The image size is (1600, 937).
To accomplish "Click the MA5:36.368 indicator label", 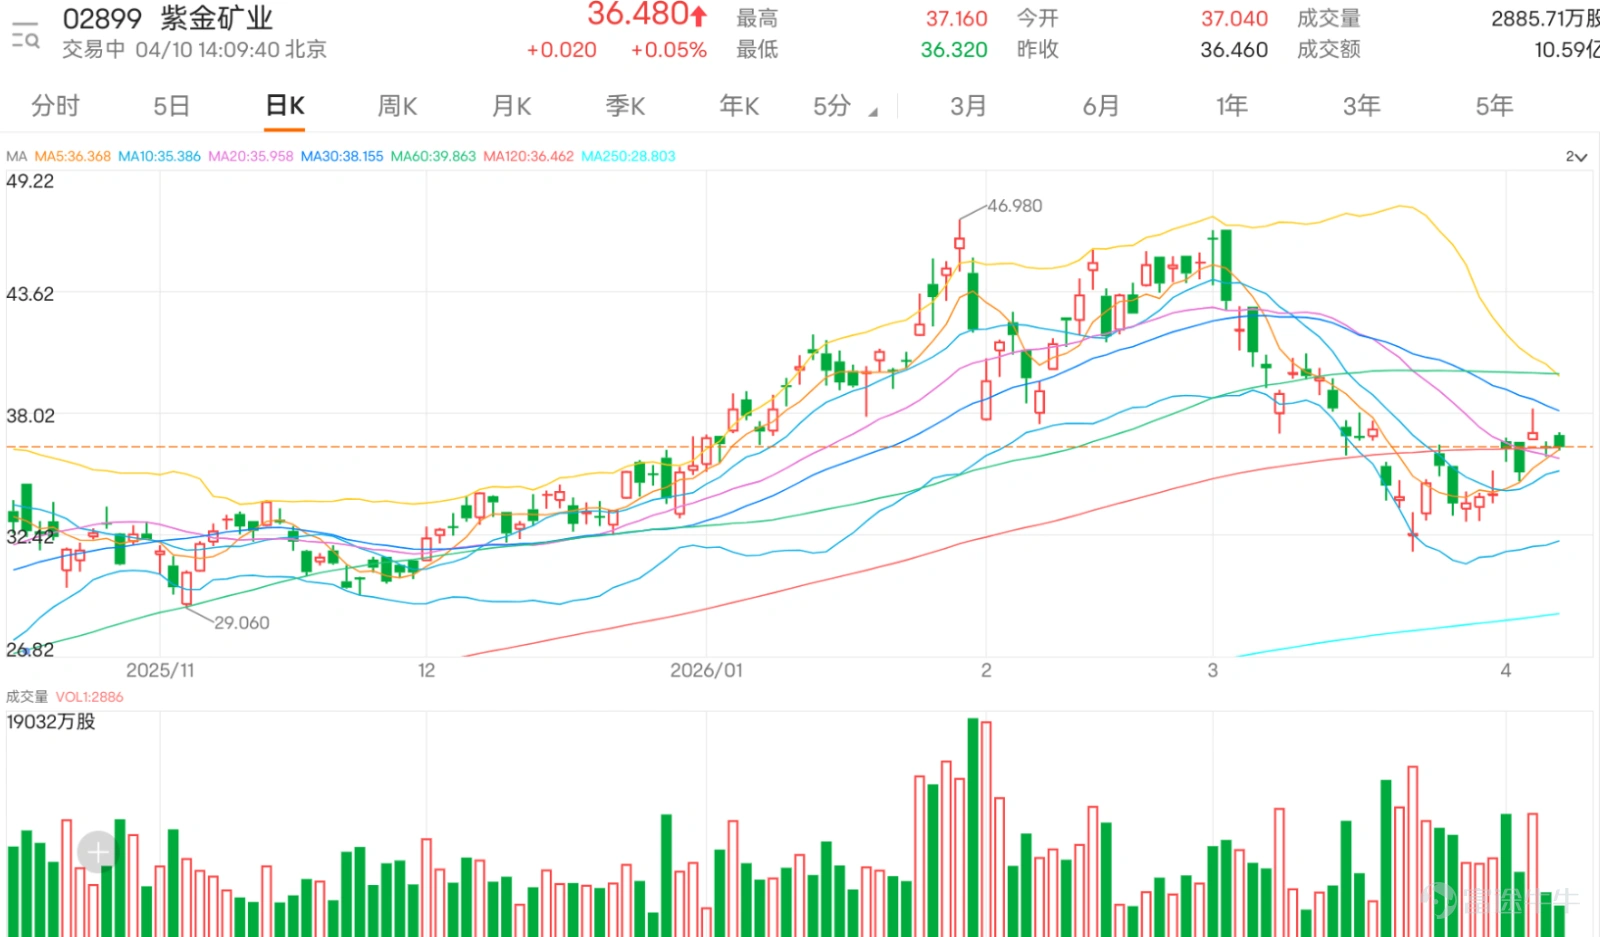I will point(73,156).
